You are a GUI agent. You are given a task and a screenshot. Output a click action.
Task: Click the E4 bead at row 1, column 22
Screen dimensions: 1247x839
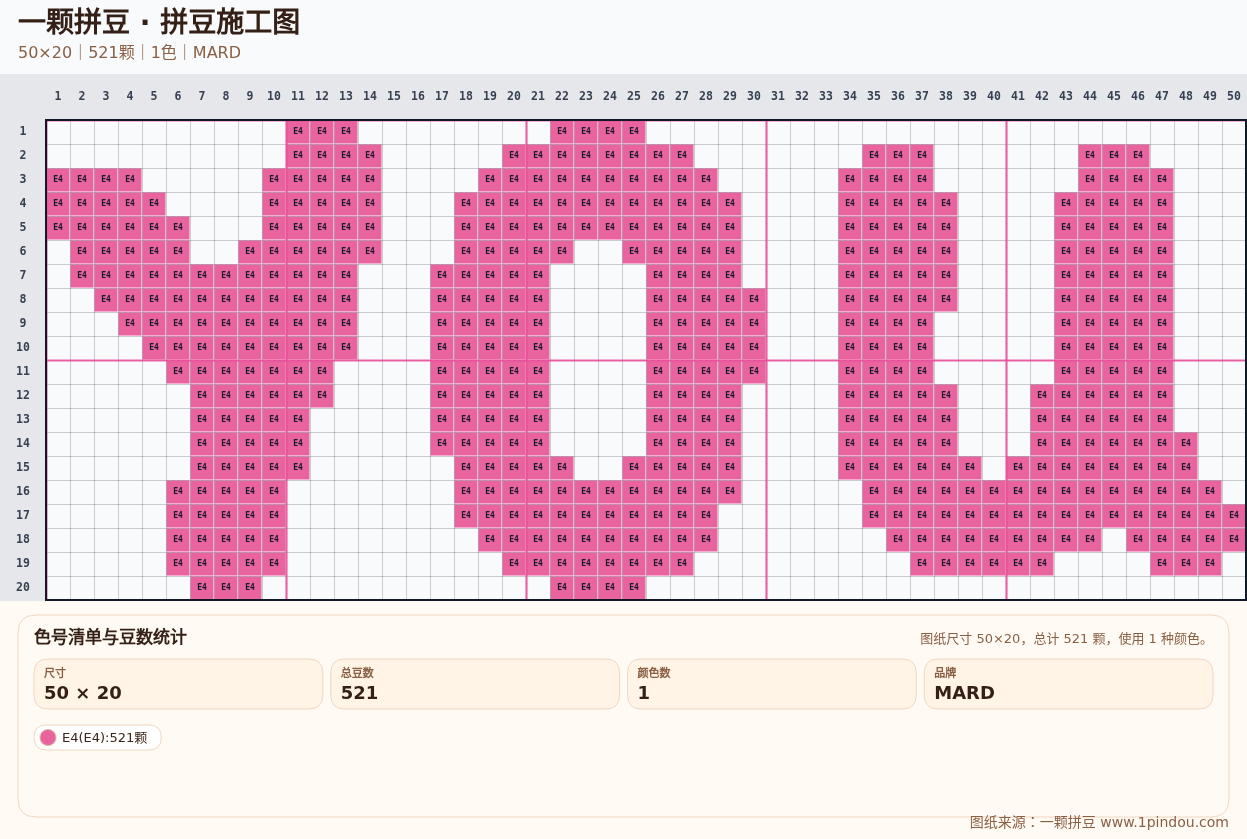(562, 131)
